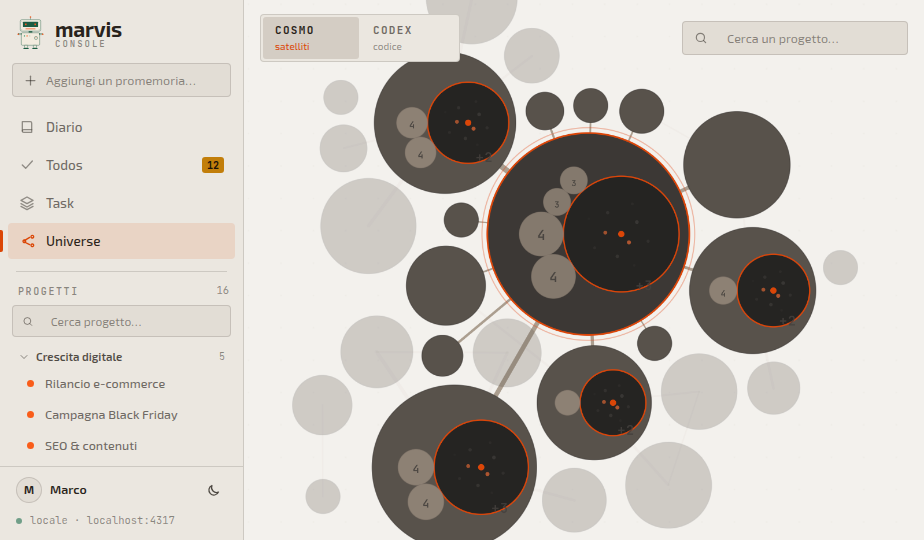Click the plus icon in the reminder field
Viewport: 924px width, 540px height.
[x=31, y=81]
